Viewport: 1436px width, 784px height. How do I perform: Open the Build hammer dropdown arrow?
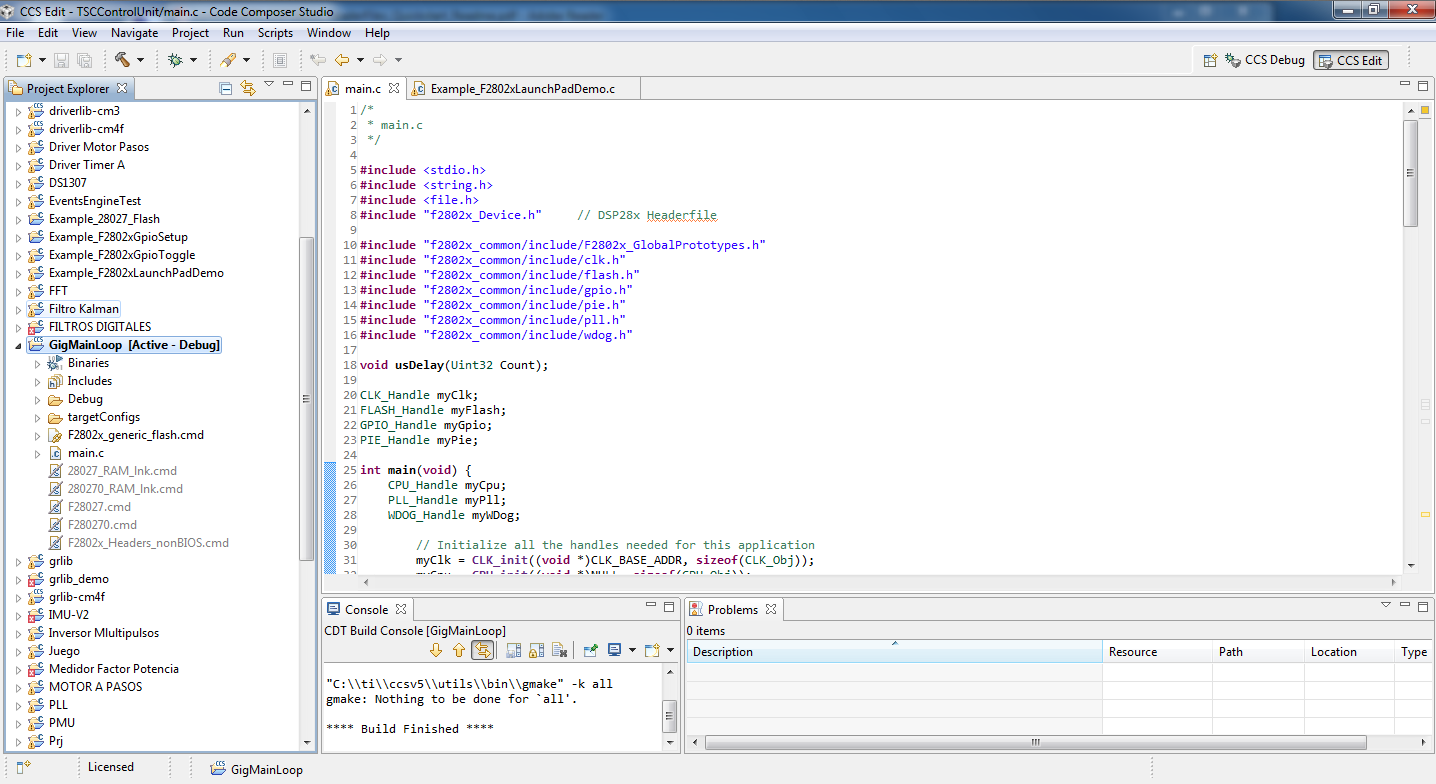tap(140, 60)
